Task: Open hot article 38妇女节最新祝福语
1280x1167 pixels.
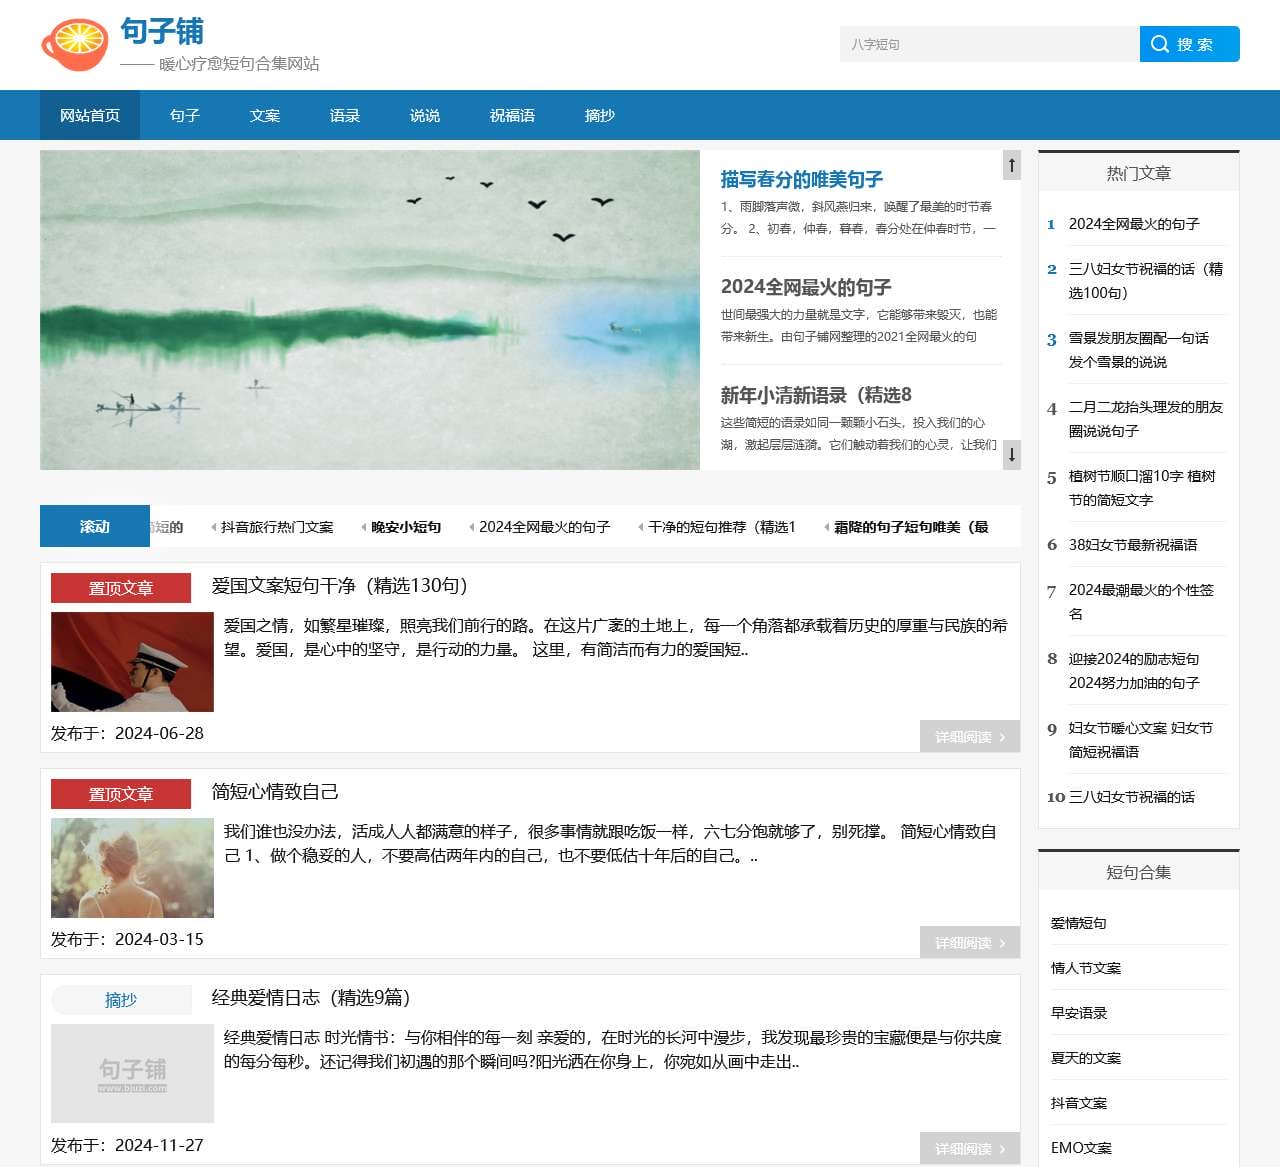Action: point(1133,545)
